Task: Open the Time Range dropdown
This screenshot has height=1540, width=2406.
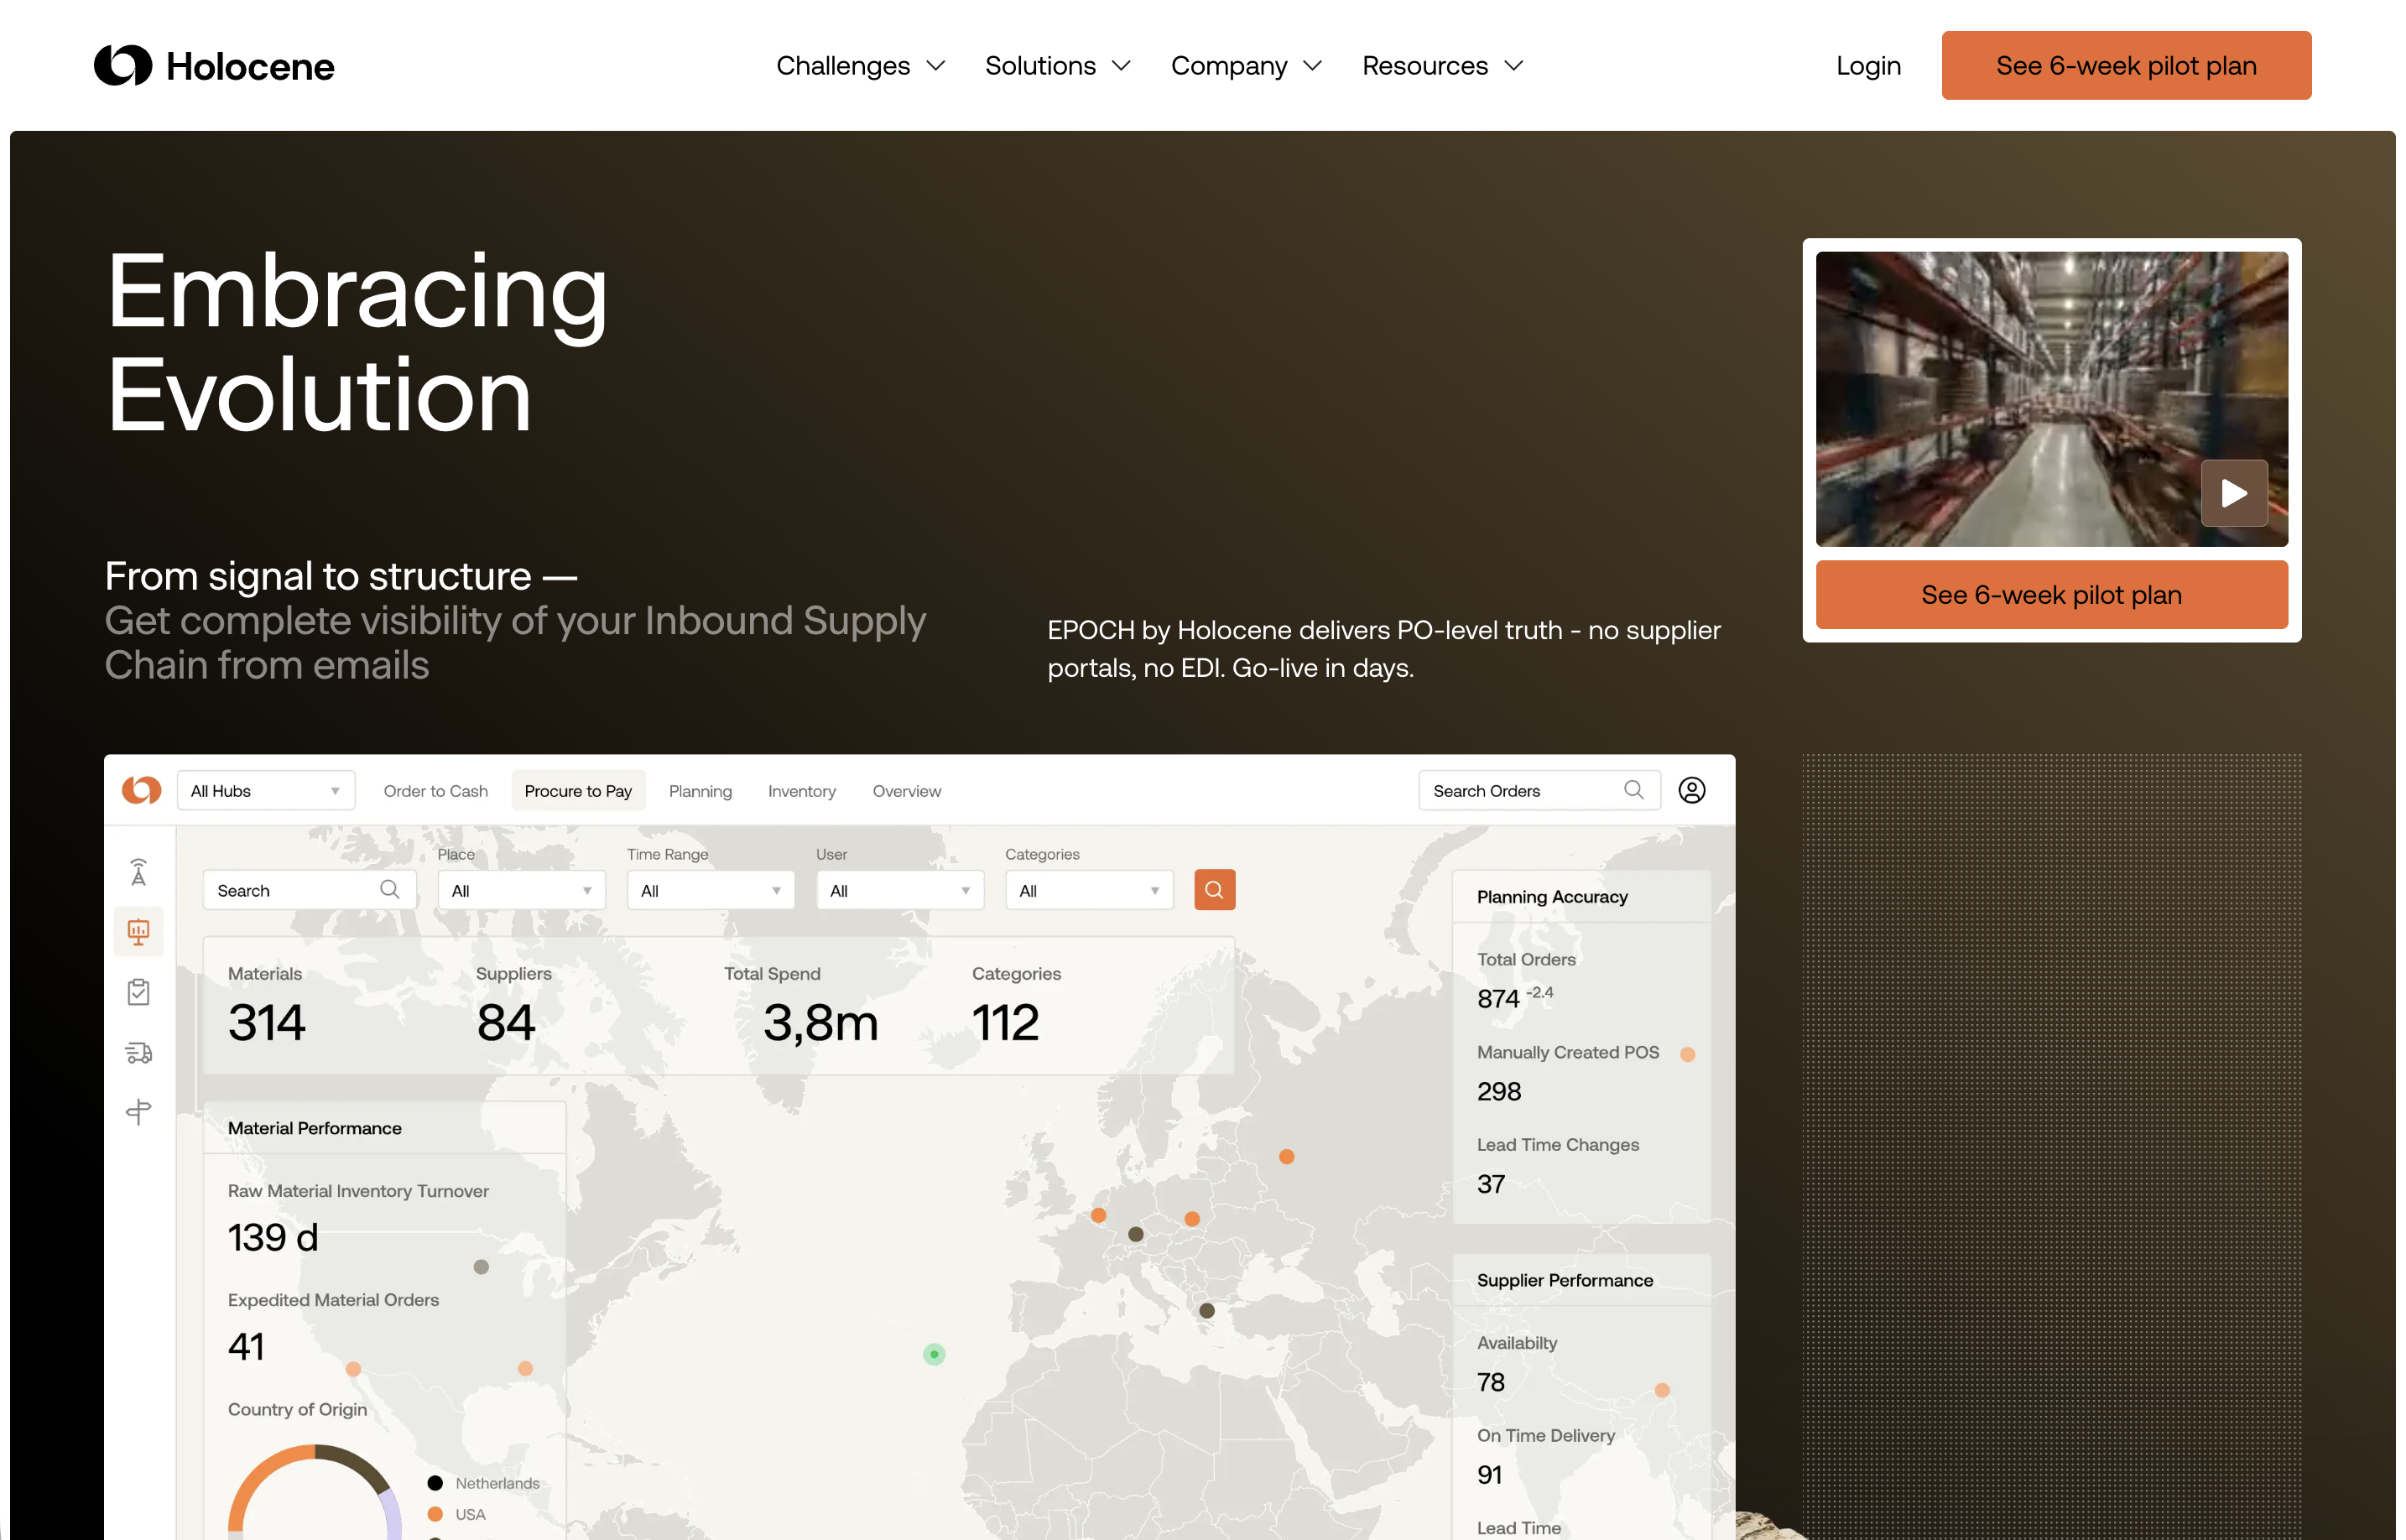Action: (710, 891)
